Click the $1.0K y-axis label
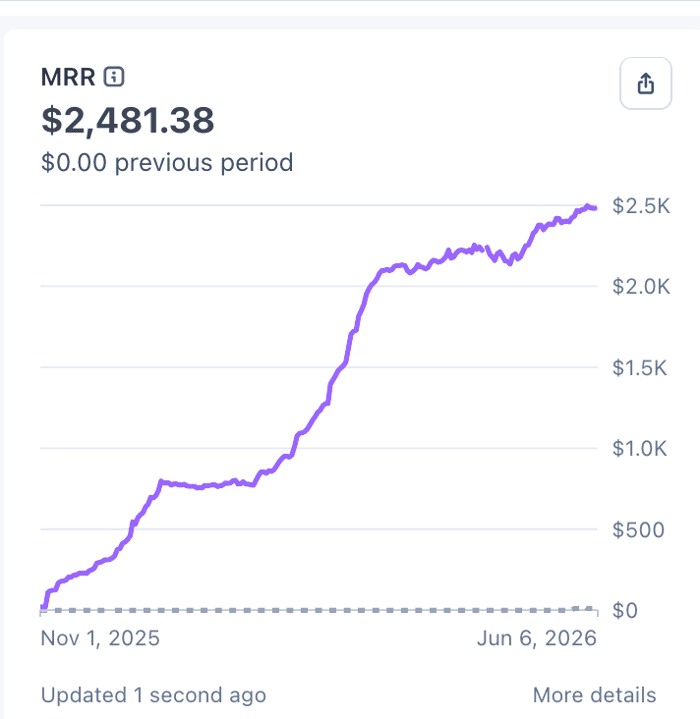The height and width of the screenshot is (719, 700). click(x=639, y=448)
